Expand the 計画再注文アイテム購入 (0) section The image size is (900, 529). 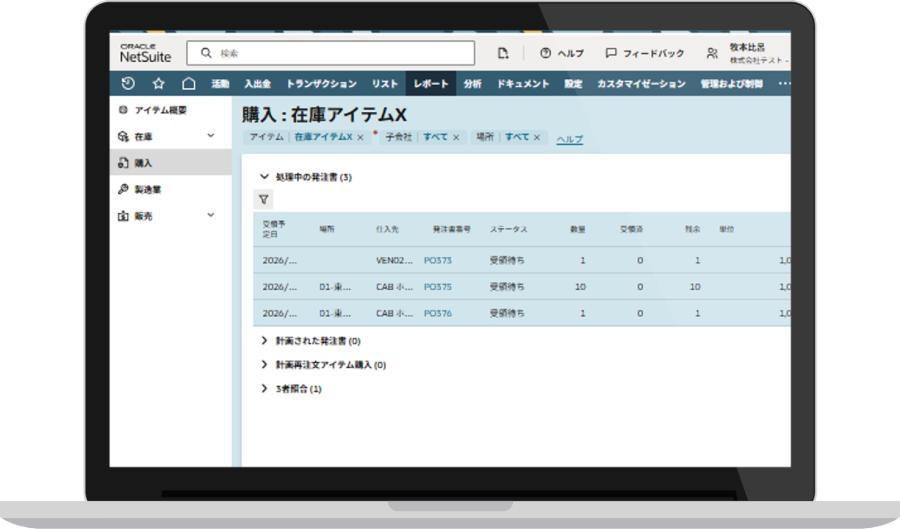[264, 364]
